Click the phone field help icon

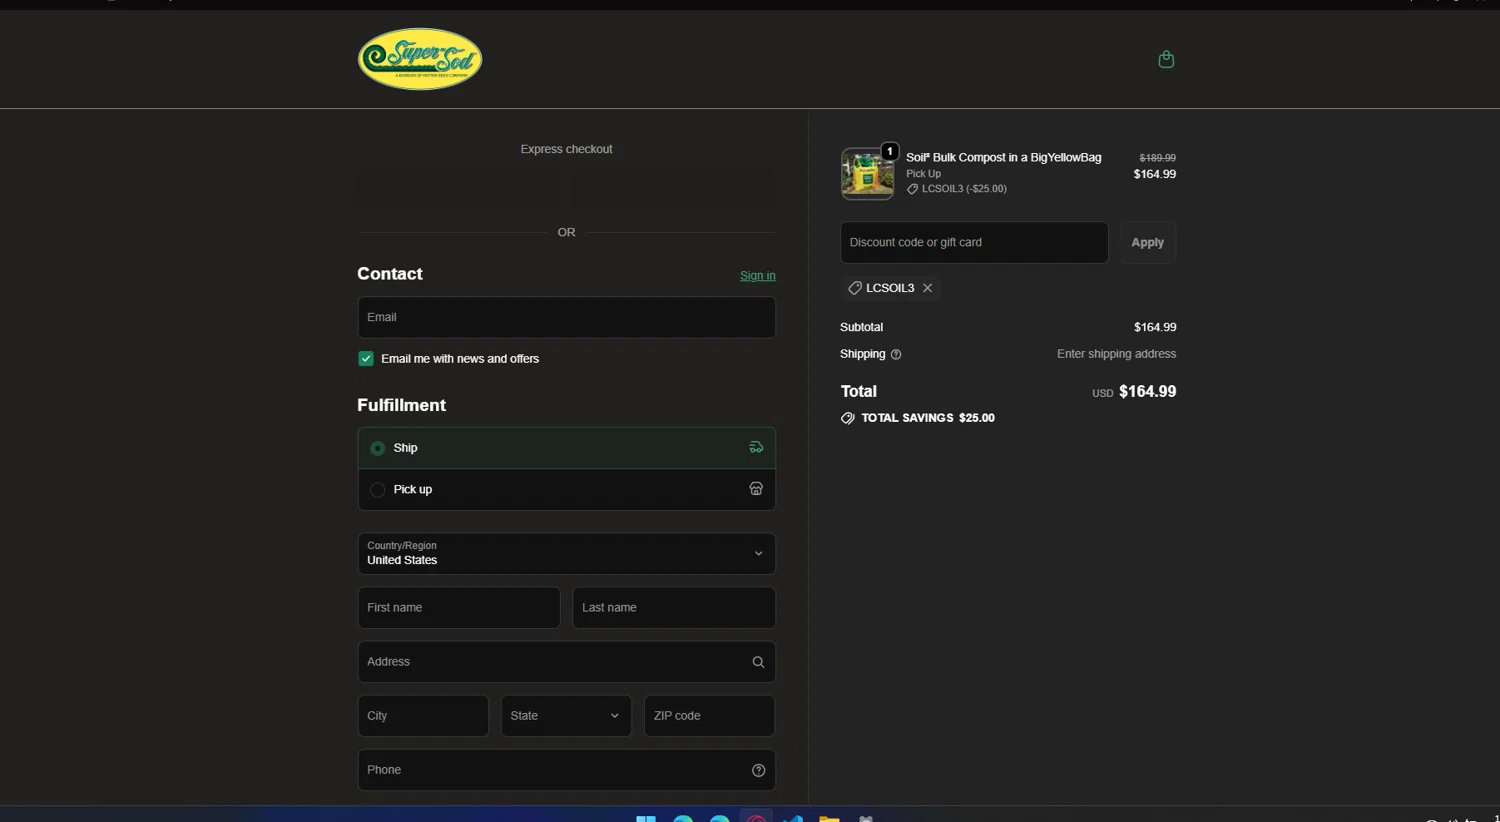(x=758, y=770)
